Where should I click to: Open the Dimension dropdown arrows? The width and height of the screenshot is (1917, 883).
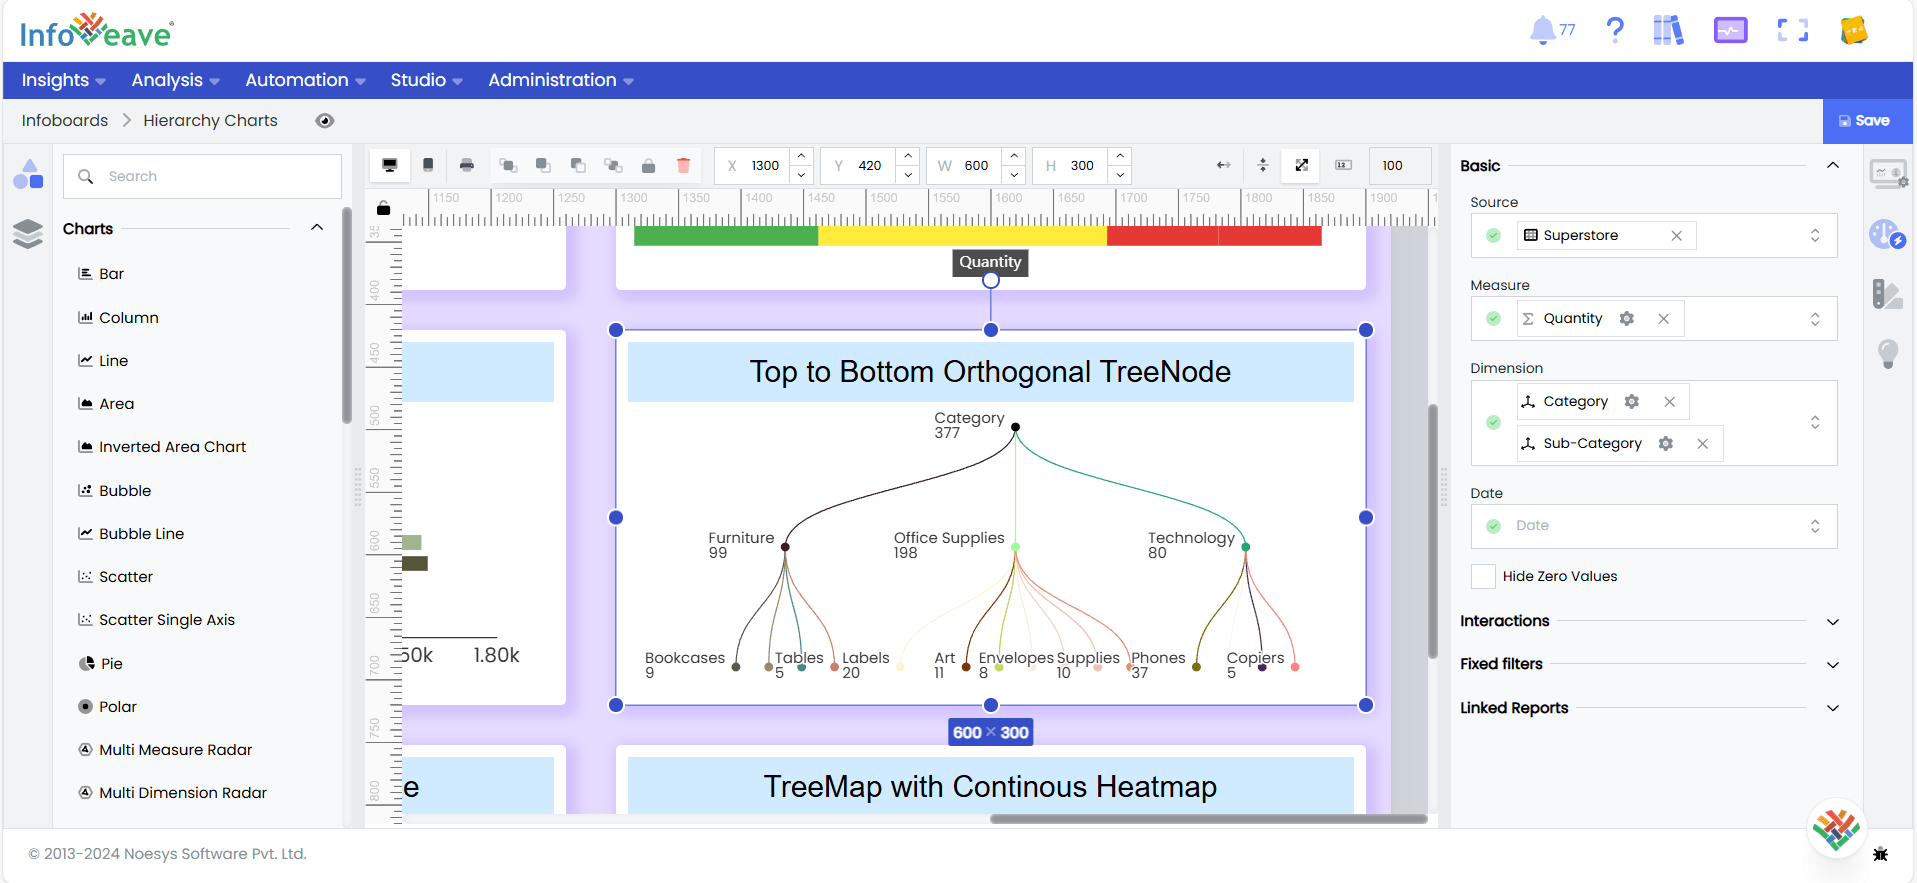[1815, 423]
